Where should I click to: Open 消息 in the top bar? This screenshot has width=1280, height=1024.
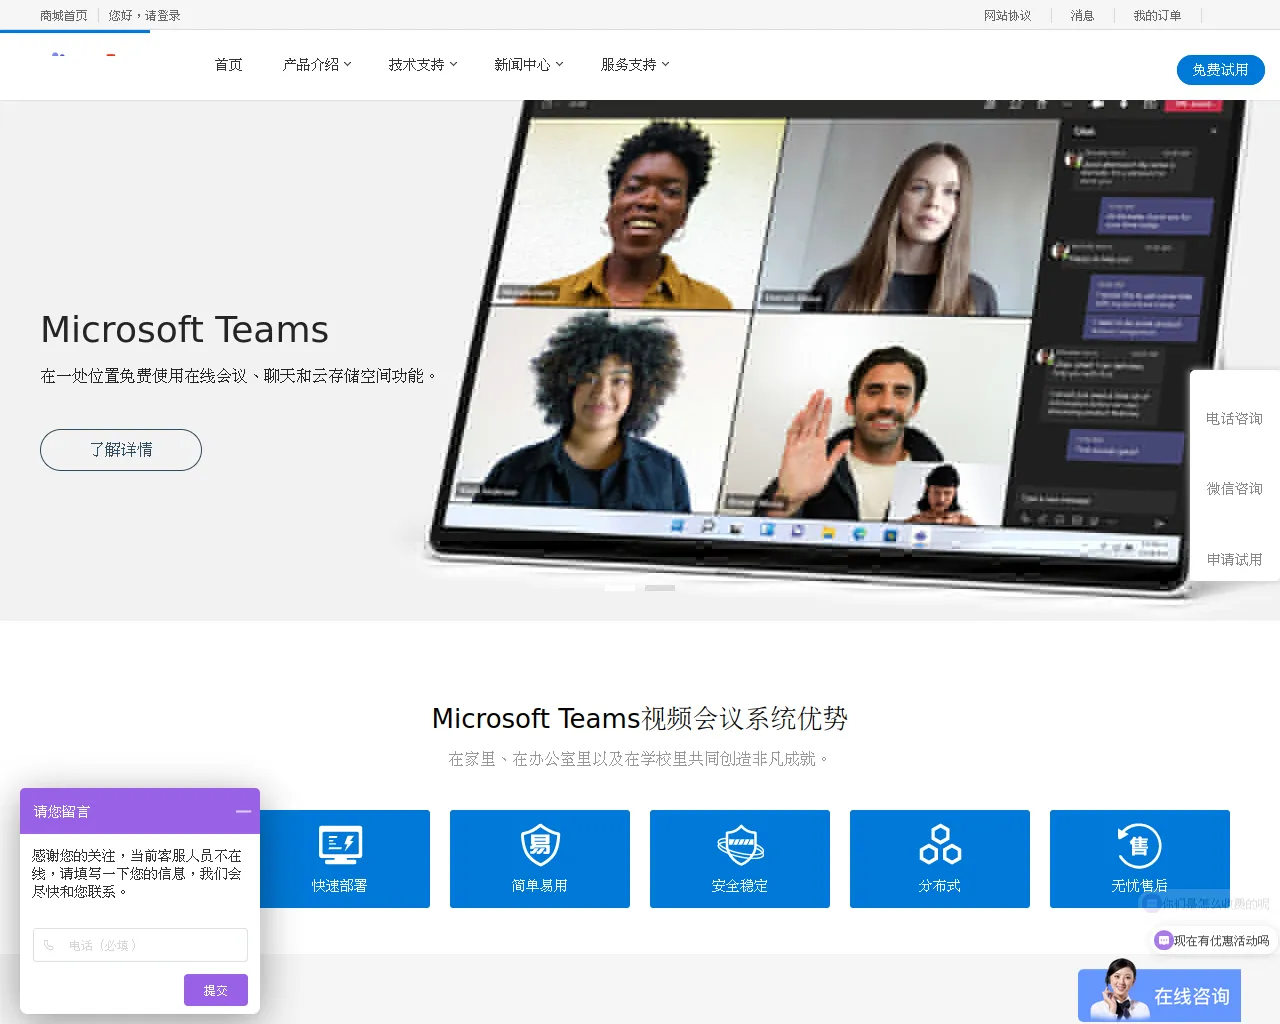[1082, 15]
